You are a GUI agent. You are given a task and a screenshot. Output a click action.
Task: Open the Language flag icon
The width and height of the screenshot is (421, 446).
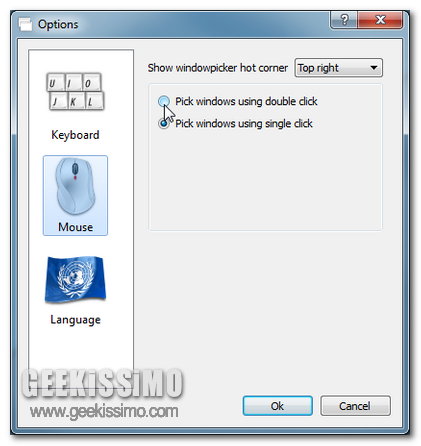tap(75, 279)
